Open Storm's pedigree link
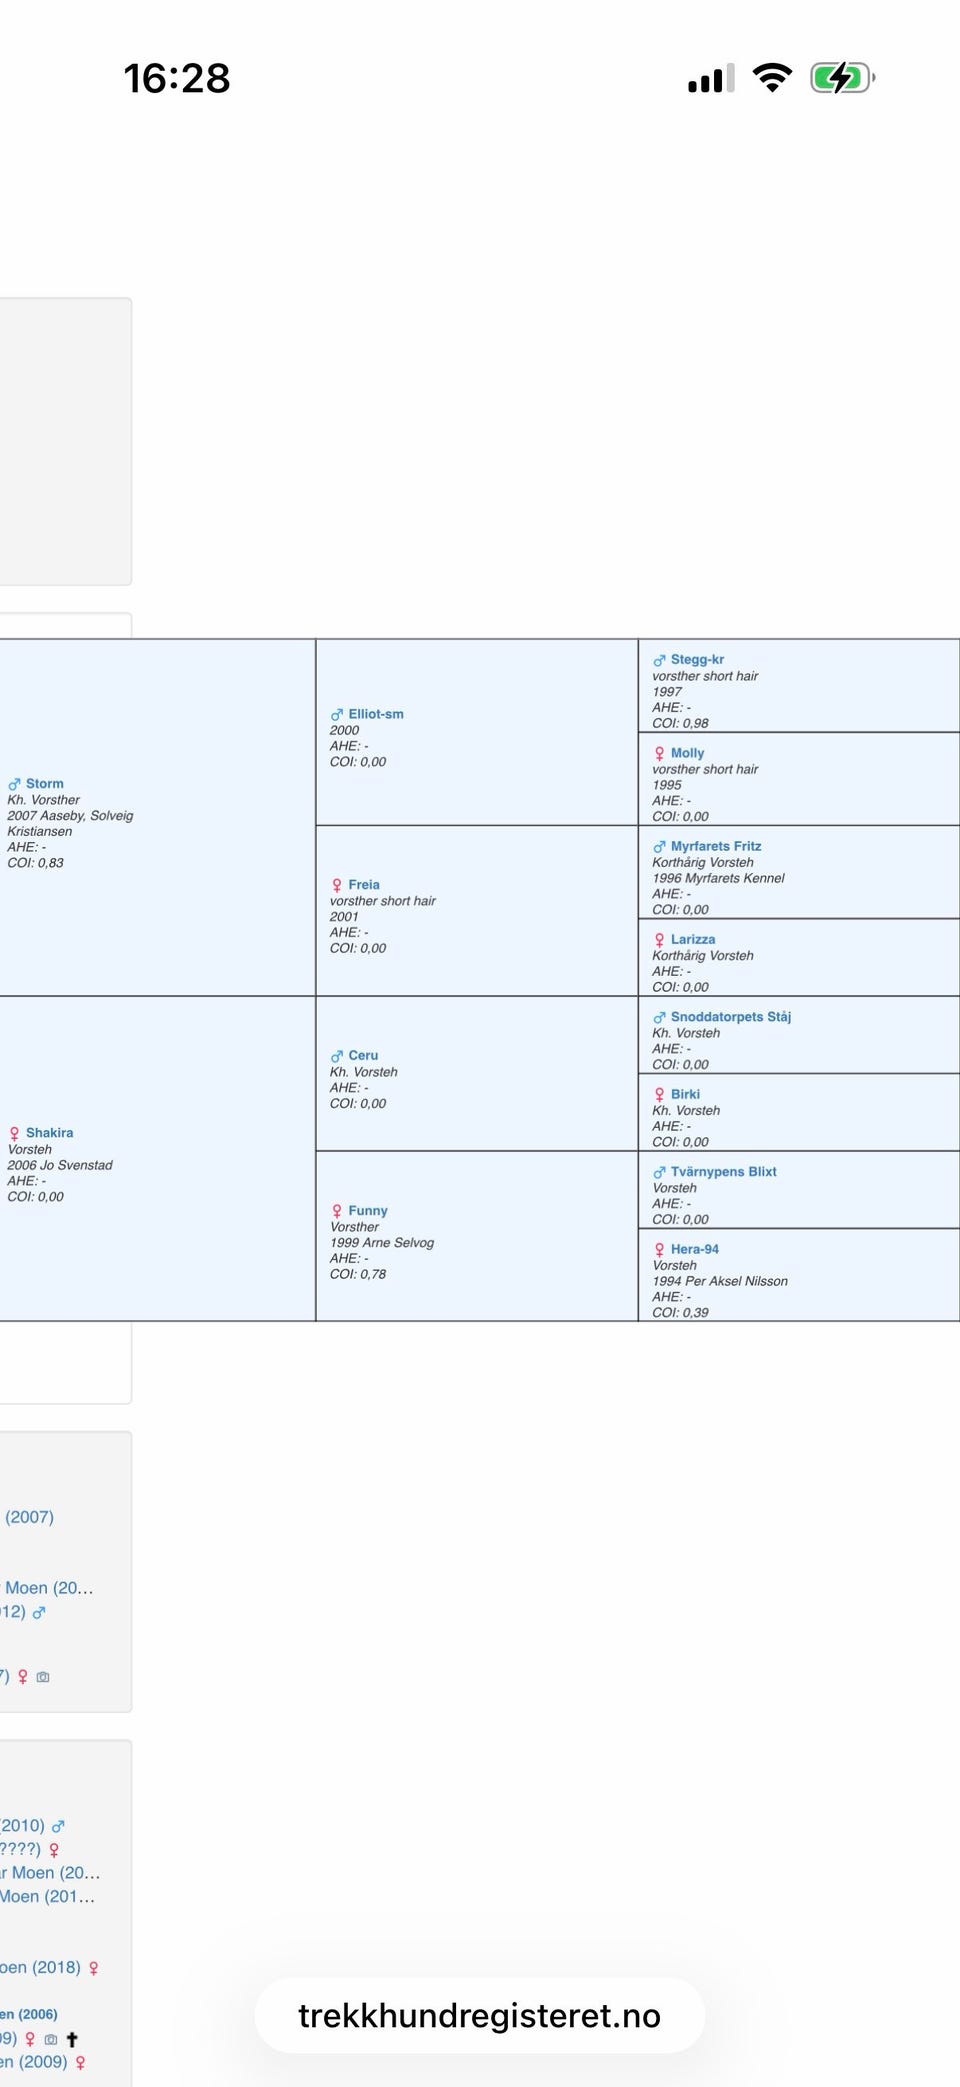This screenshot has height=2087, width=960. point(44,784)
